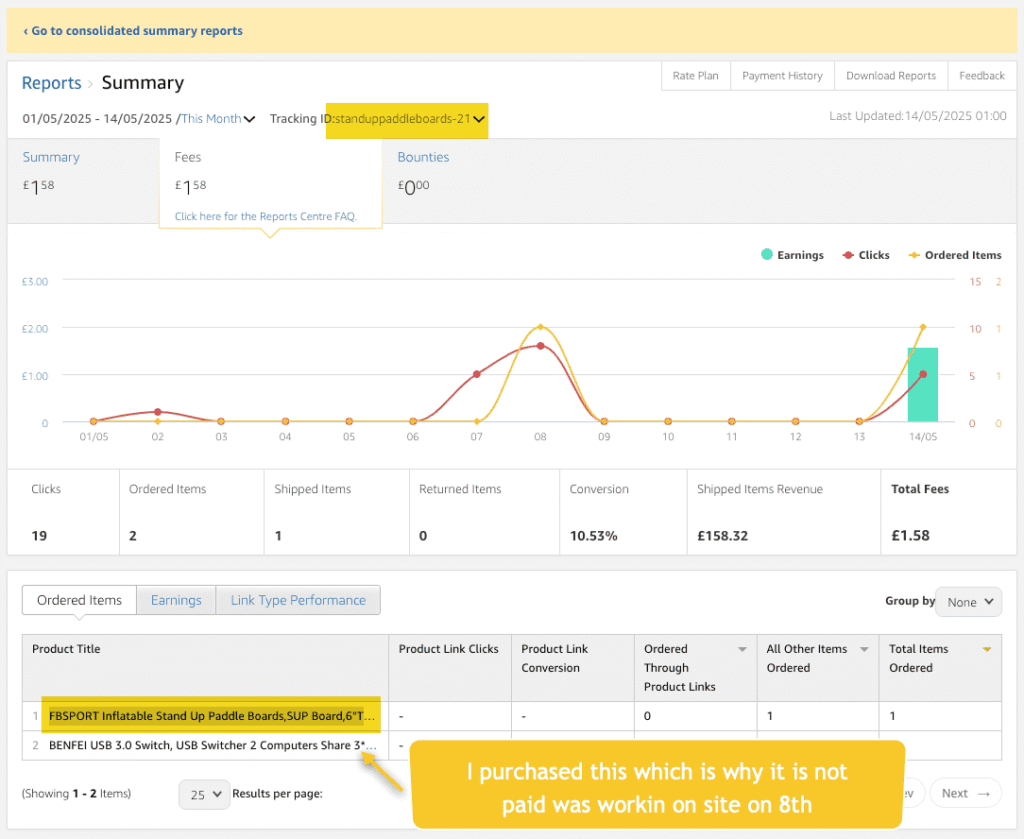Open the Rate Plan tab
This screenshot has width=1024, height=839.
click(695, 76)
